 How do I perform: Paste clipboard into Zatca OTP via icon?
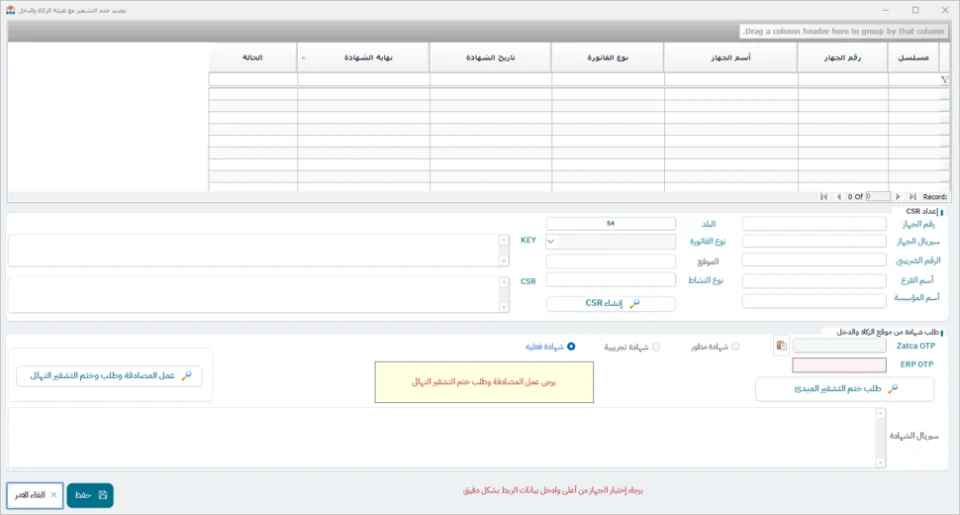pyautogui.click(x=781, y=346)
